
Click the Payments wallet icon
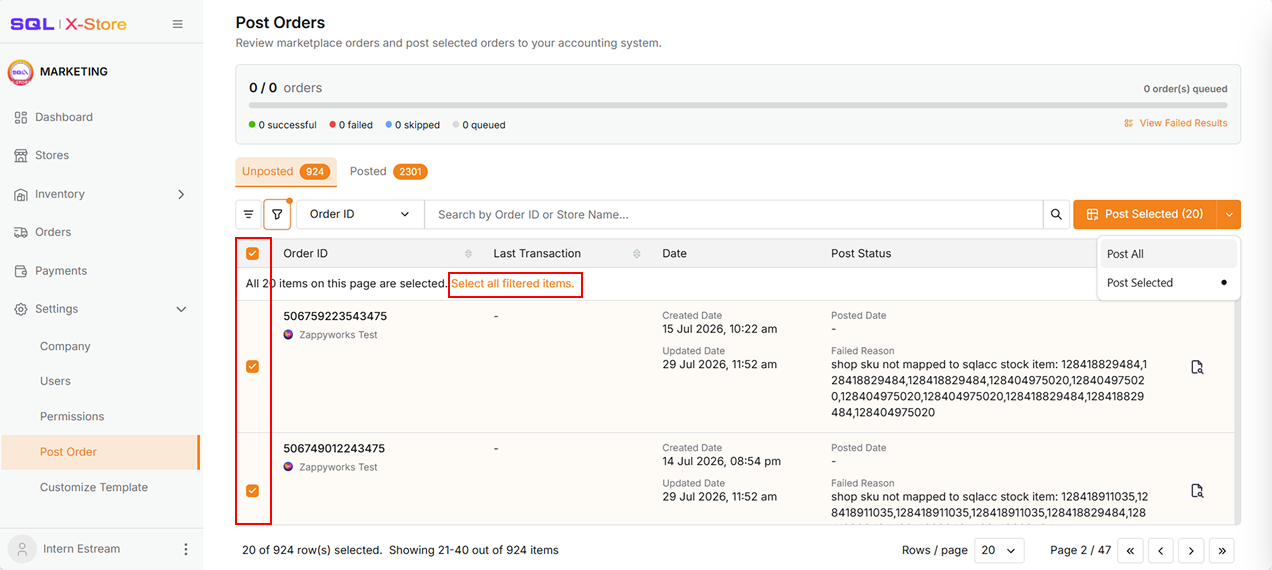(21, 271)
